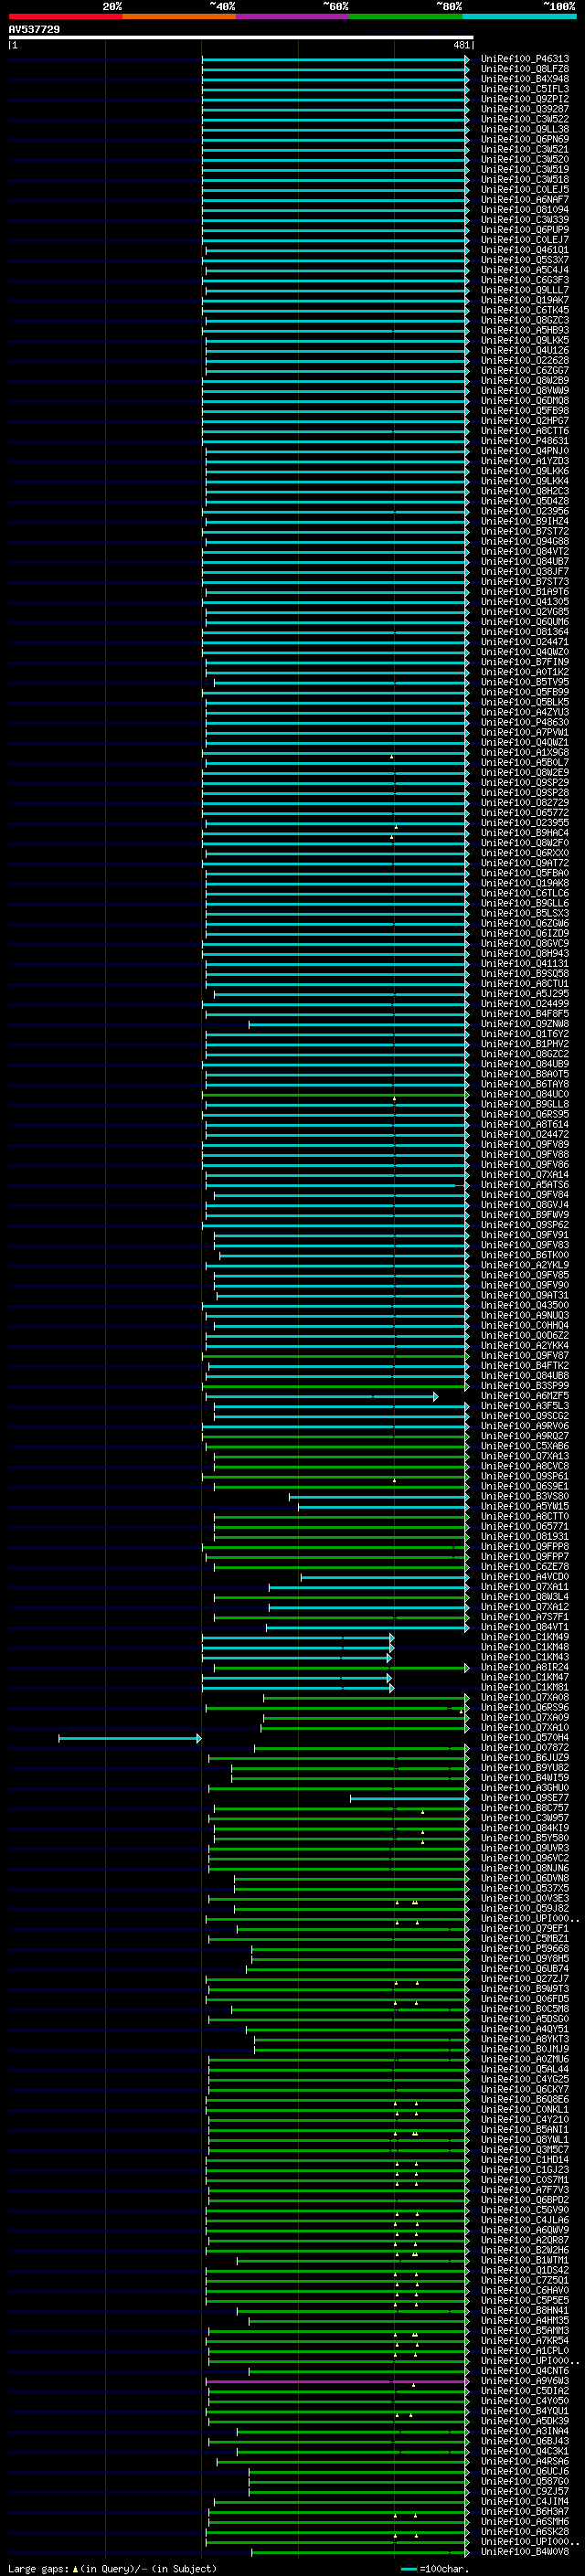The height and width of the screenshot is (2576, 585).
Task: Pick the UniRef100_C6HAV0 entry
Action: click(x=525, y=2290)
